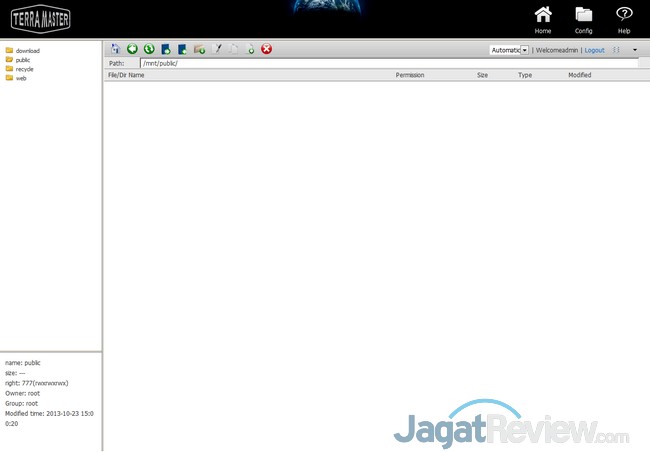The image size is (650, 452).
Task: Click the 'size: ---' info line
Action: pyautogui.click(x=15, y=373)
